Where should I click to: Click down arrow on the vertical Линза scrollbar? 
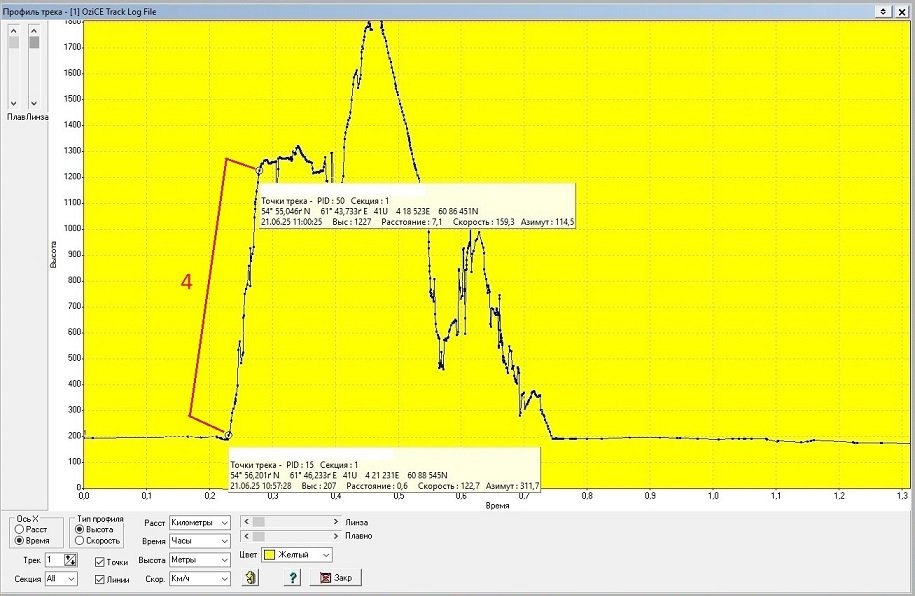tap(34, 103)
